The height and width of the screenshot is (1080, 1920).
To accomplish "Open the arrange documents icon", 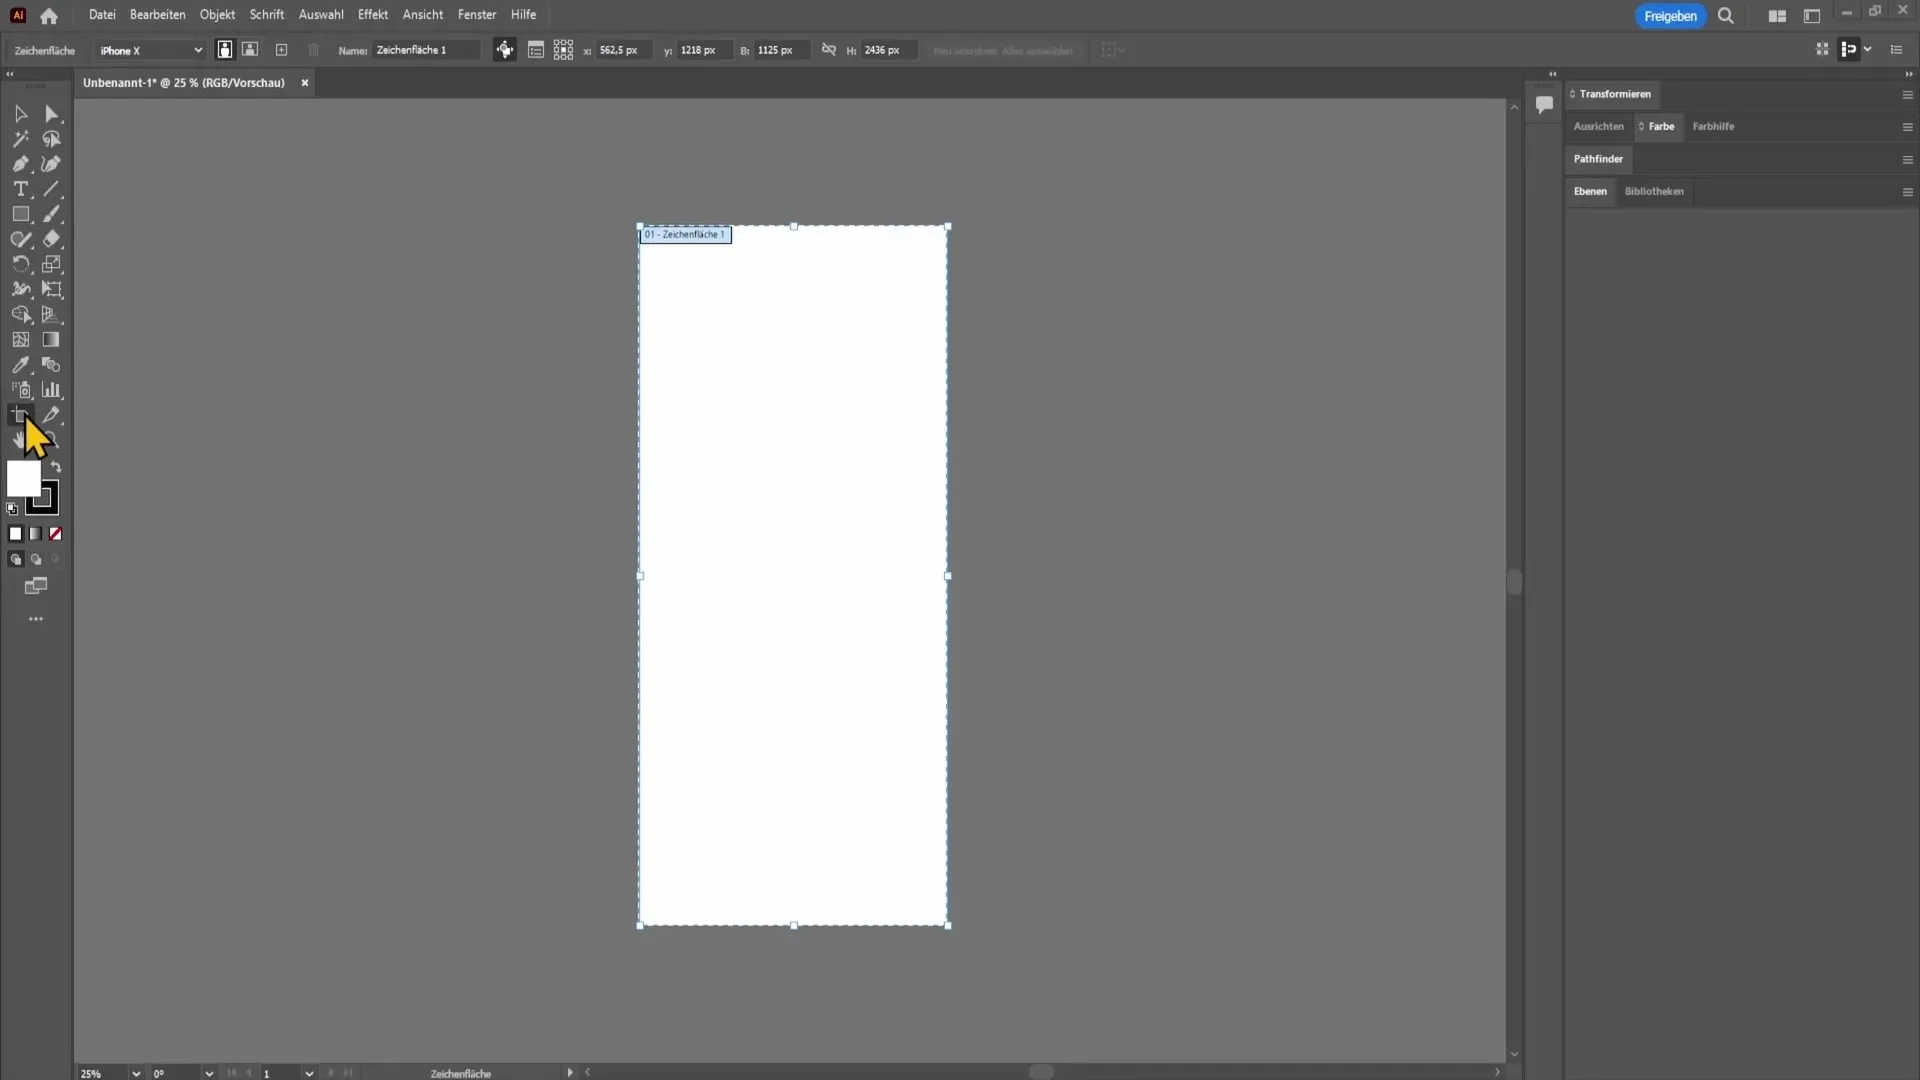I will tap(1777, 16).
